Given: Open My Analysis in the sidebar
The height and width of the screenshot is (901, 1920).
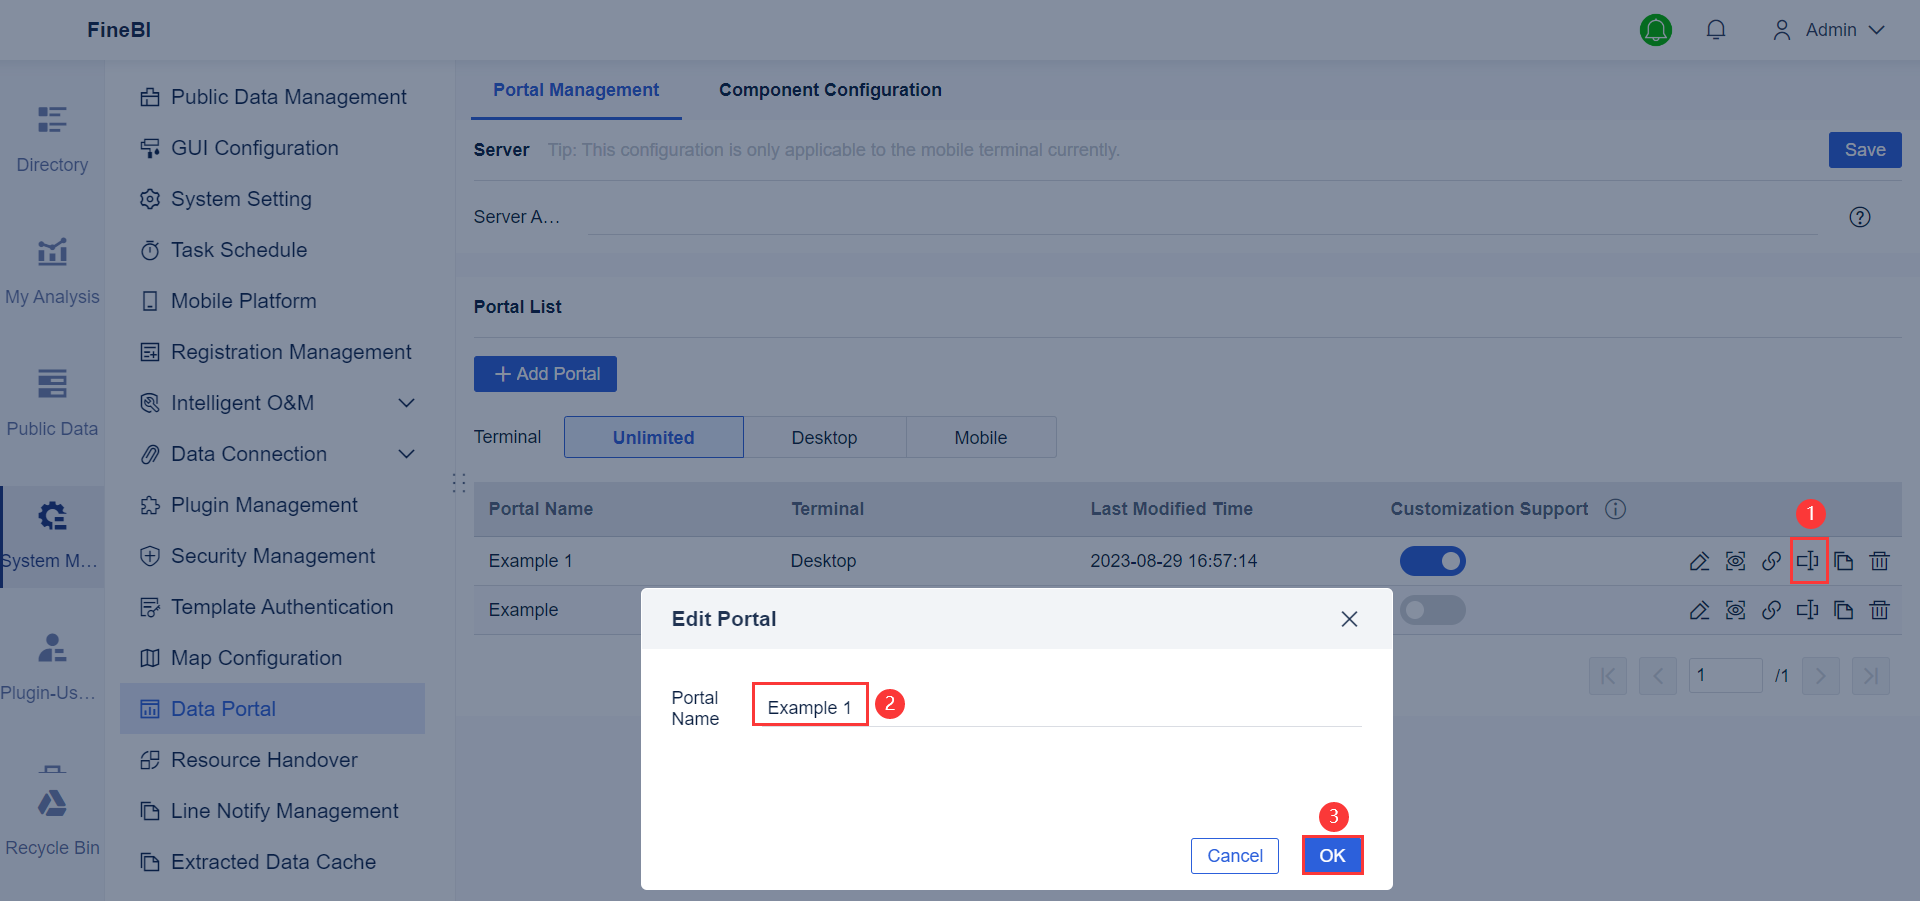Looking at the screenshot, I should coord(52,272).
